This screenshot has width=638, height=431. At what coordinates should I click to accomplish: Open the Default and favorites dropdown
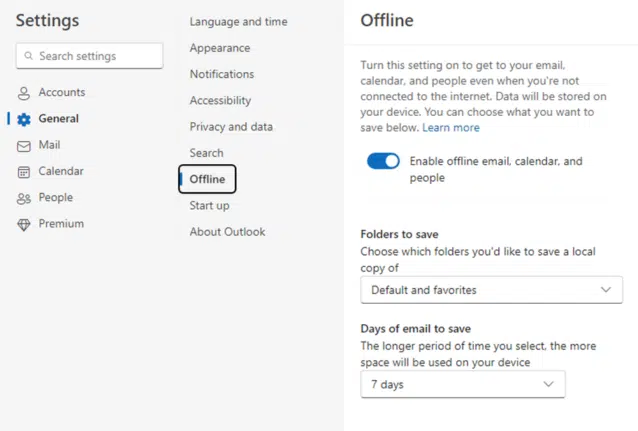(x=491, y=290)
